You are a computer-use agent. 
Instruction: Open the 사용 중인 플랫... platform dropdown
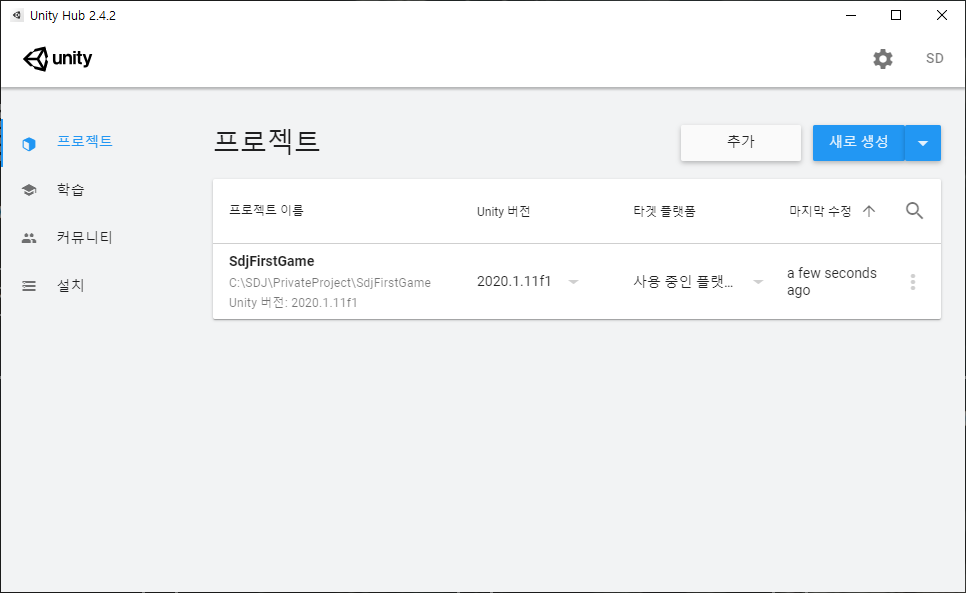[x=699, y=281]
